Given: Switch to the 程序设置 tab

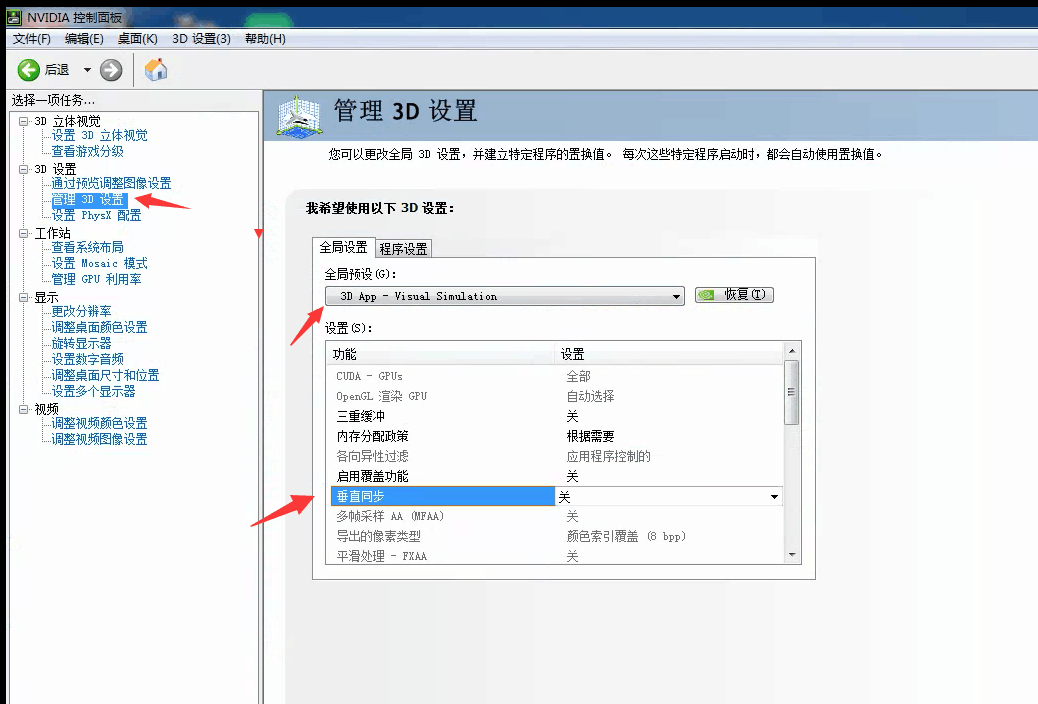Looking at the screenshot, I should [403, 249].
